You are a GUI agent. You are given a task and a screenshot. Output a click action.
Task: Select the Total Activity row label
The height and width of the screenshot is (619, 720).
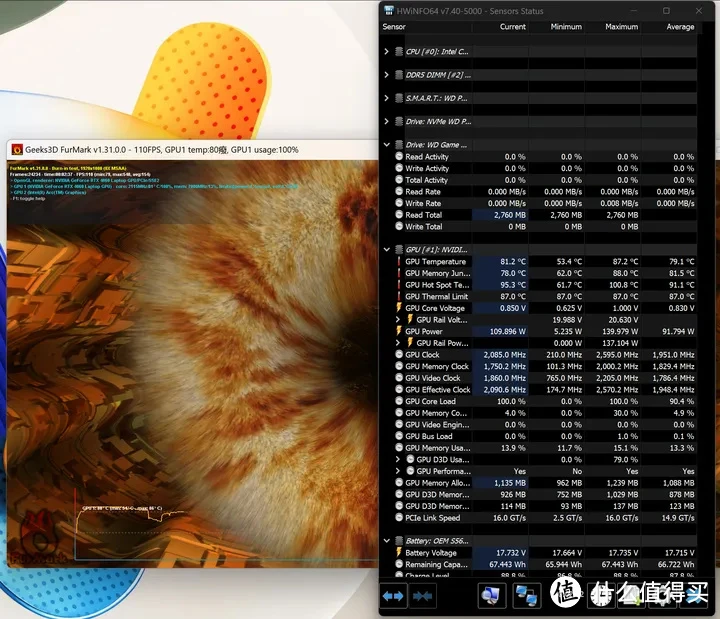pyautogui.click(x=426, y=180)
